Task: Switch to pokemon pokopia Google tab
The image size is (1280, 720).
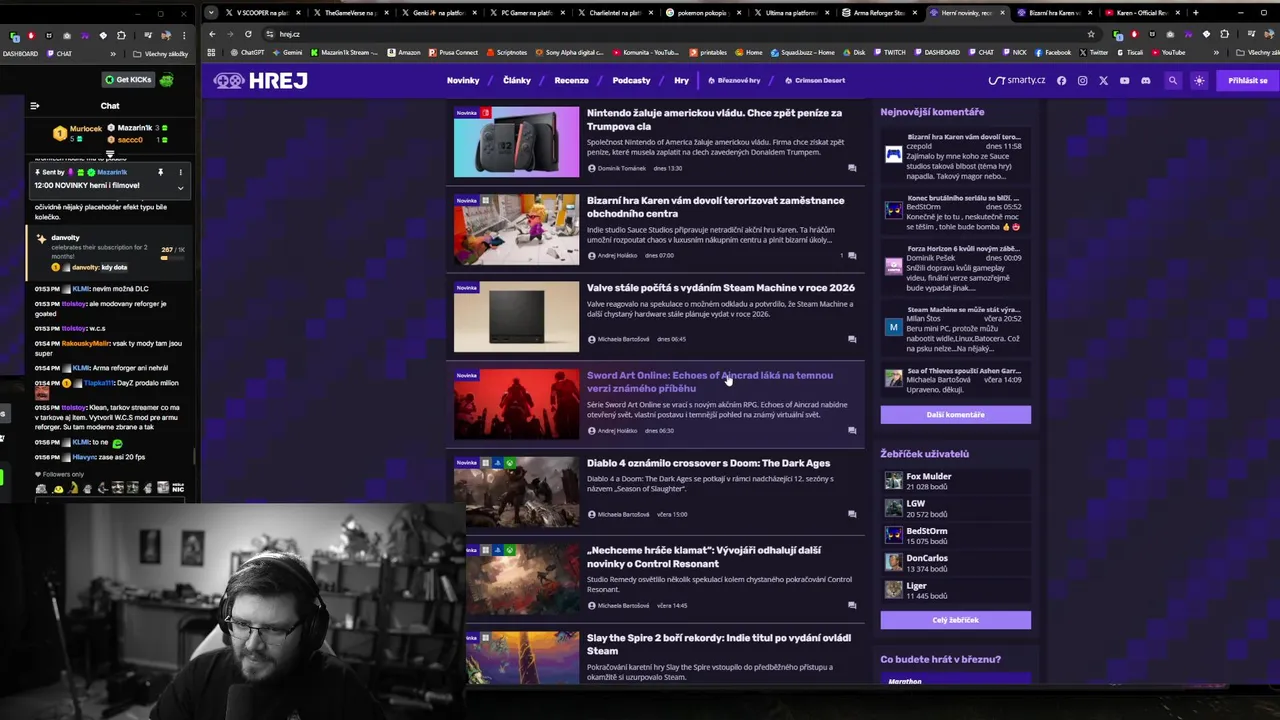Action: [x=704, y=13]
